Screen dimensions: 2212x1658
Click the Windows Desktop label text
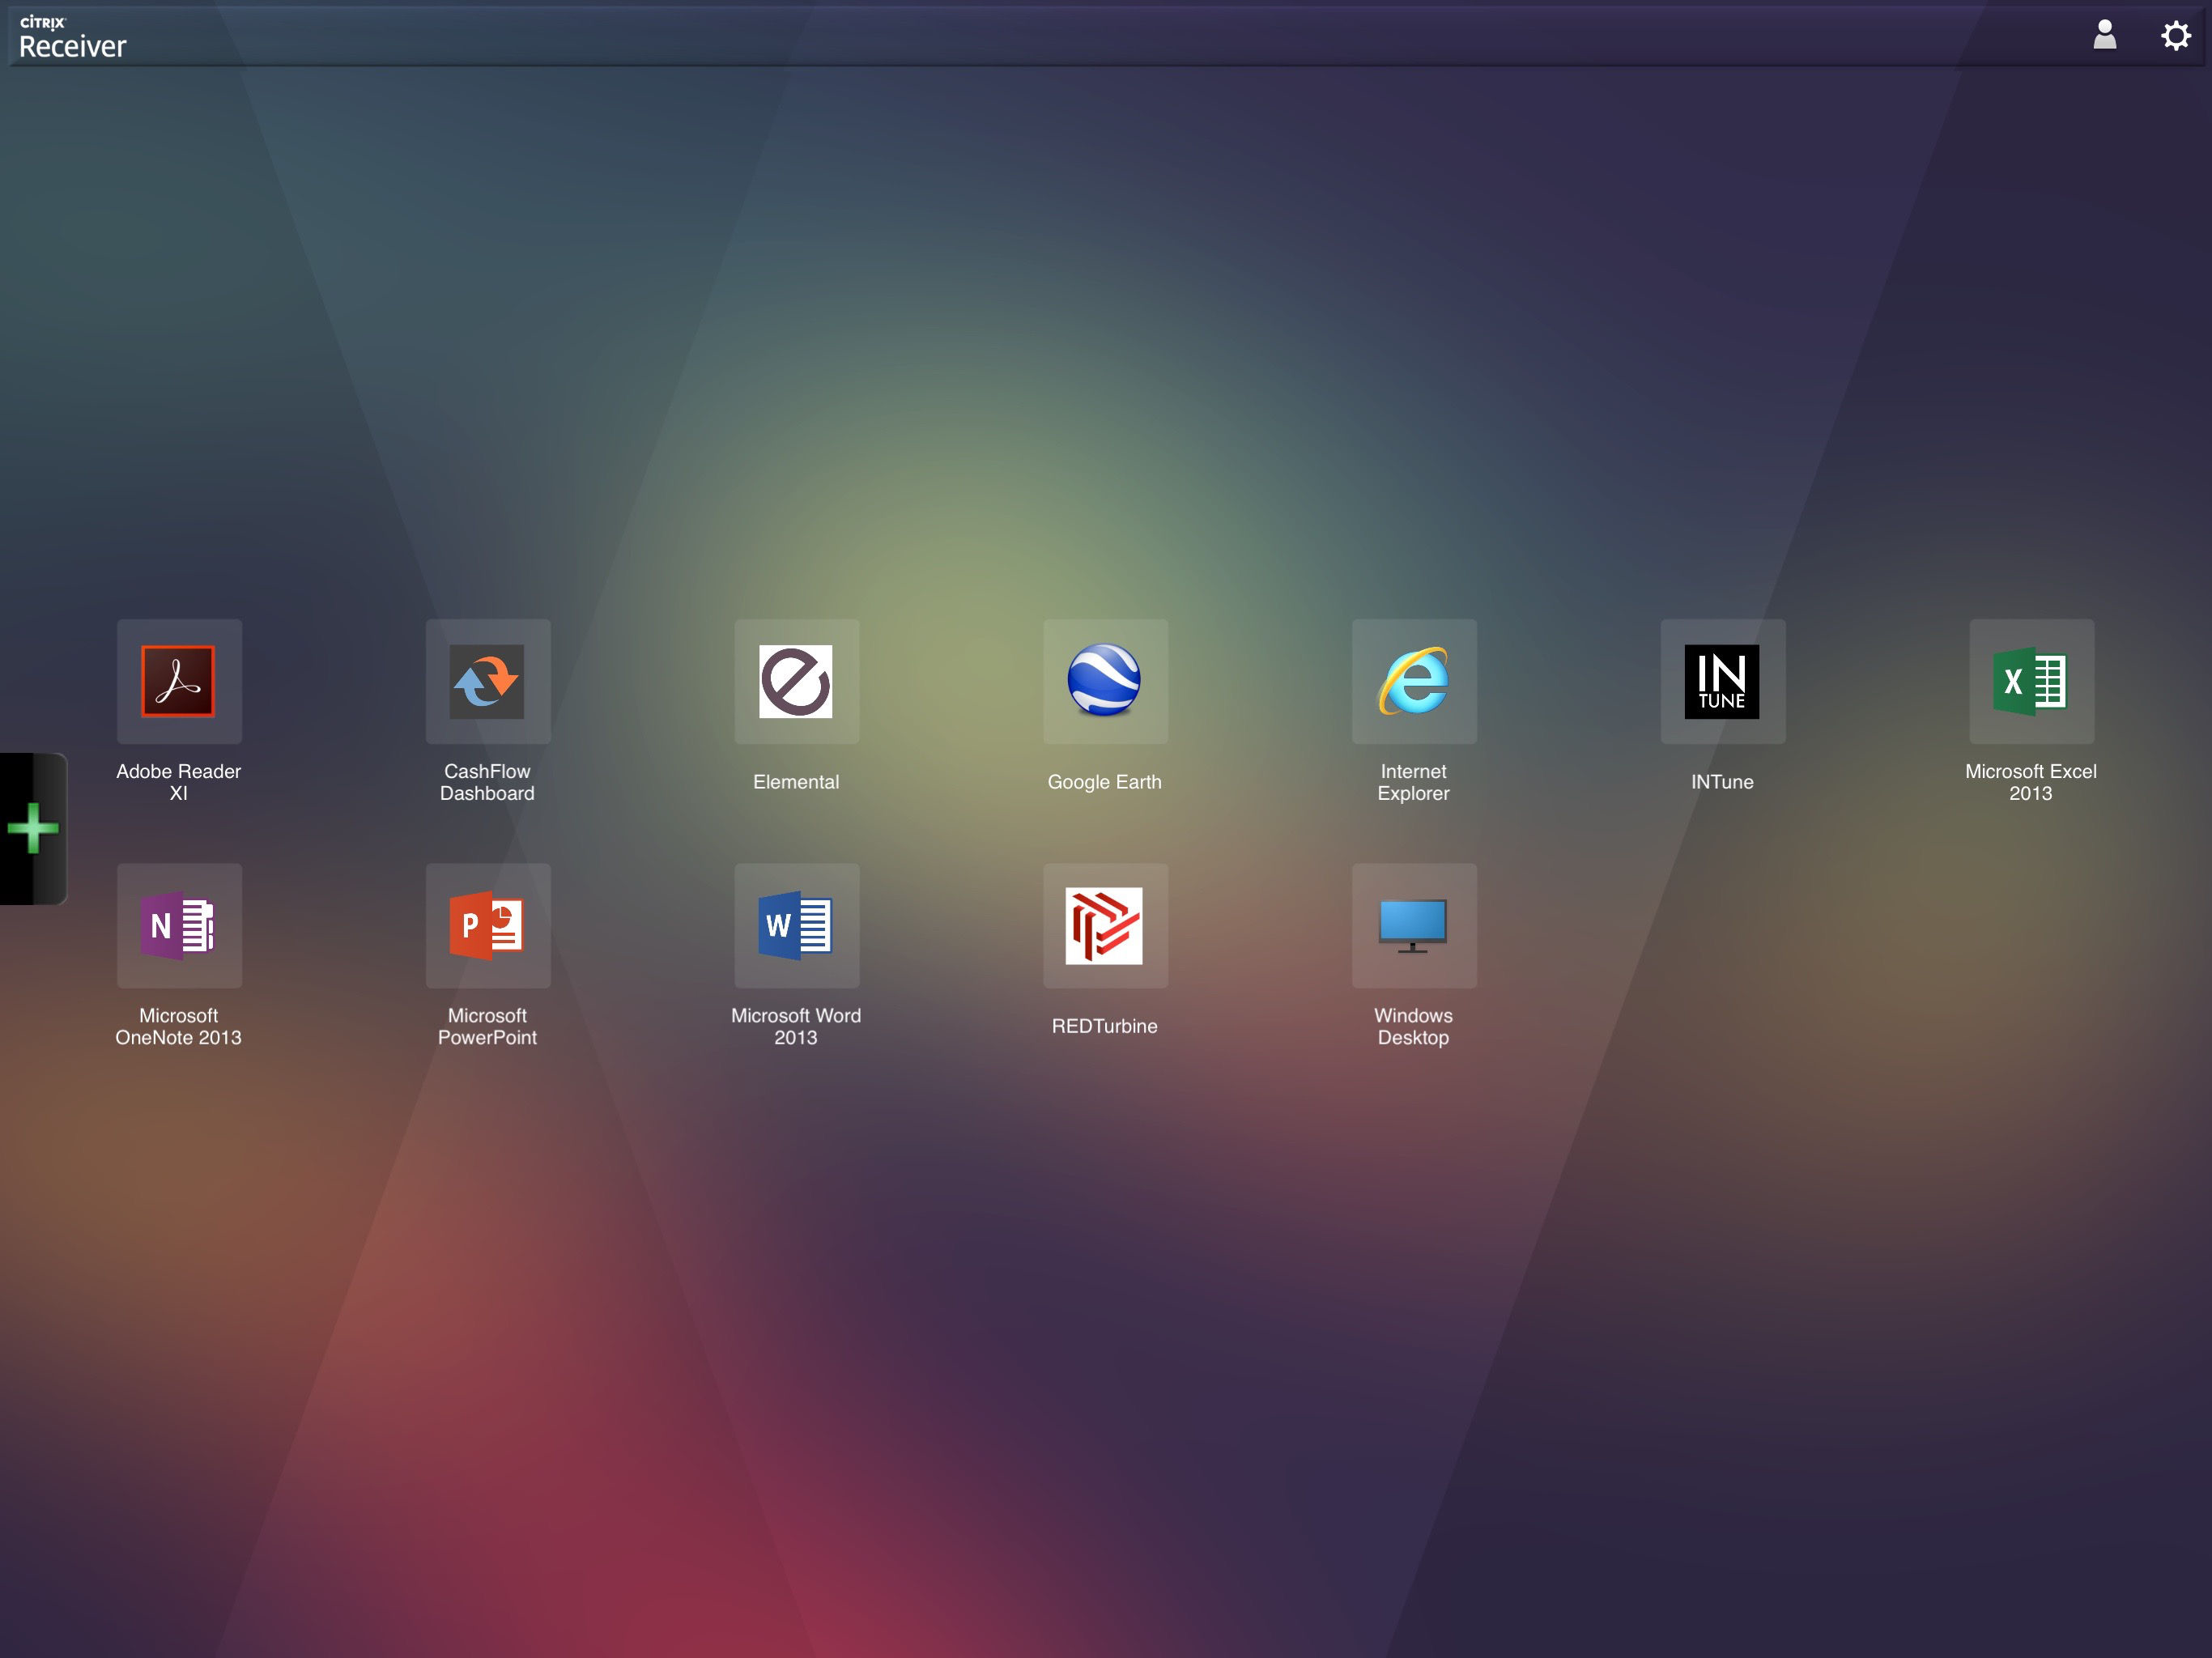(1413, 1026)
